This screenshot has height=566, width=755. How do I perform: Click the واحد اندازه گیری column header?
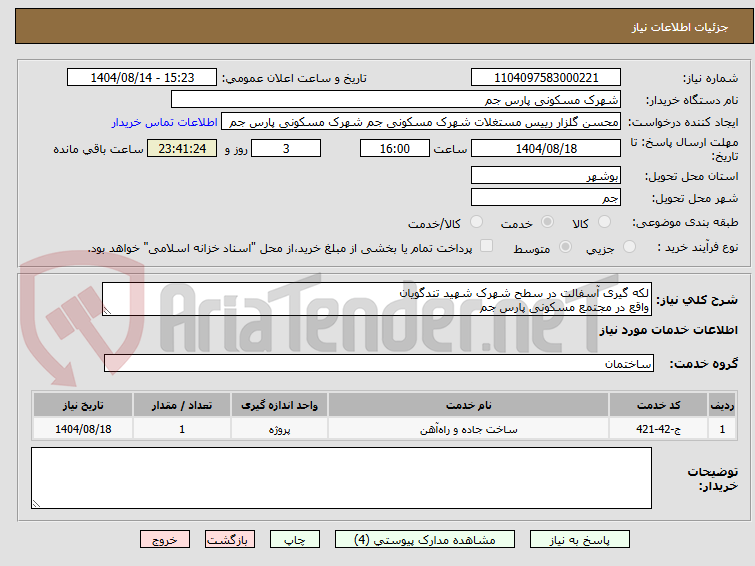pos(279,405)
